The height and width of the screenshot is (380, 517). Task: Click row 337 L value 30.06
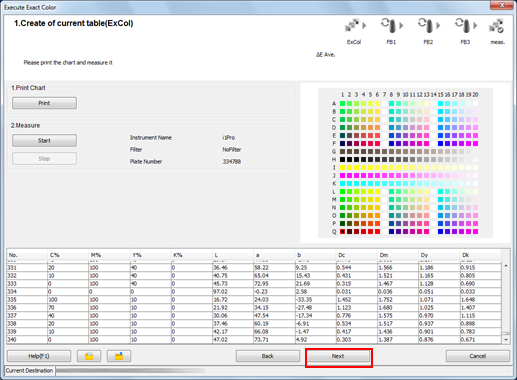[220, 316]
